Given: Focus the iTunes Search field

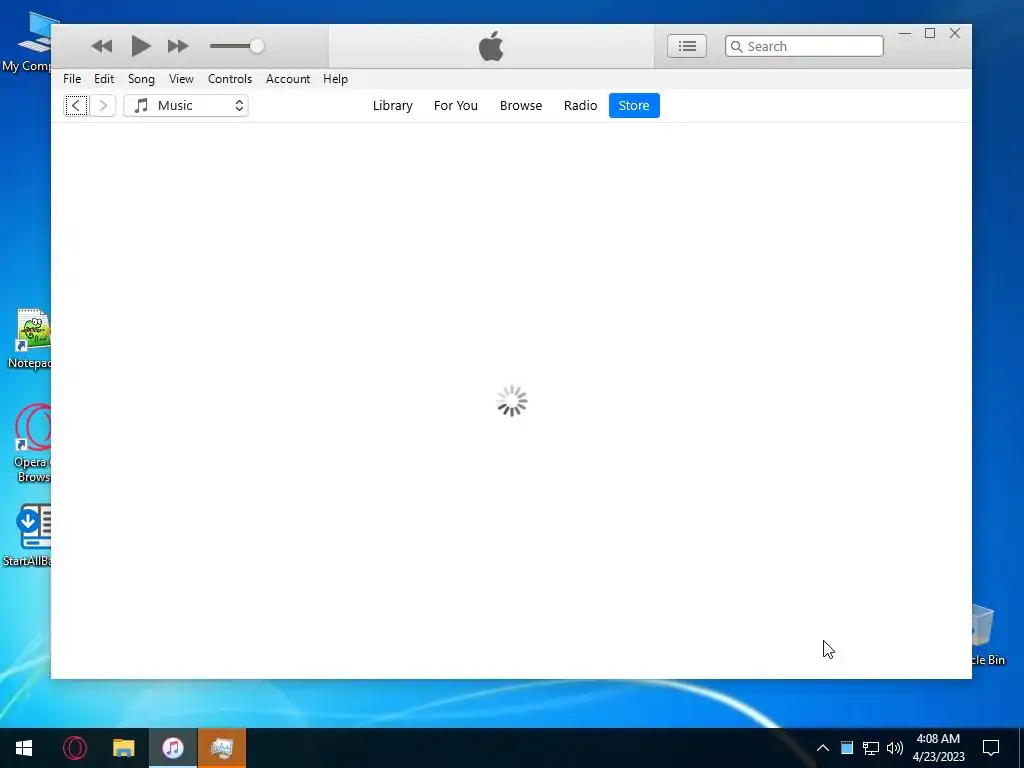Looking at the screenshot, I should (804, 46).
